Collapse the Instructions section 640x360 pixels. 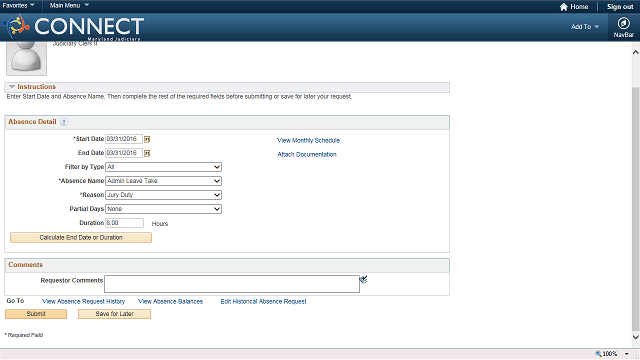pos(12,87)
